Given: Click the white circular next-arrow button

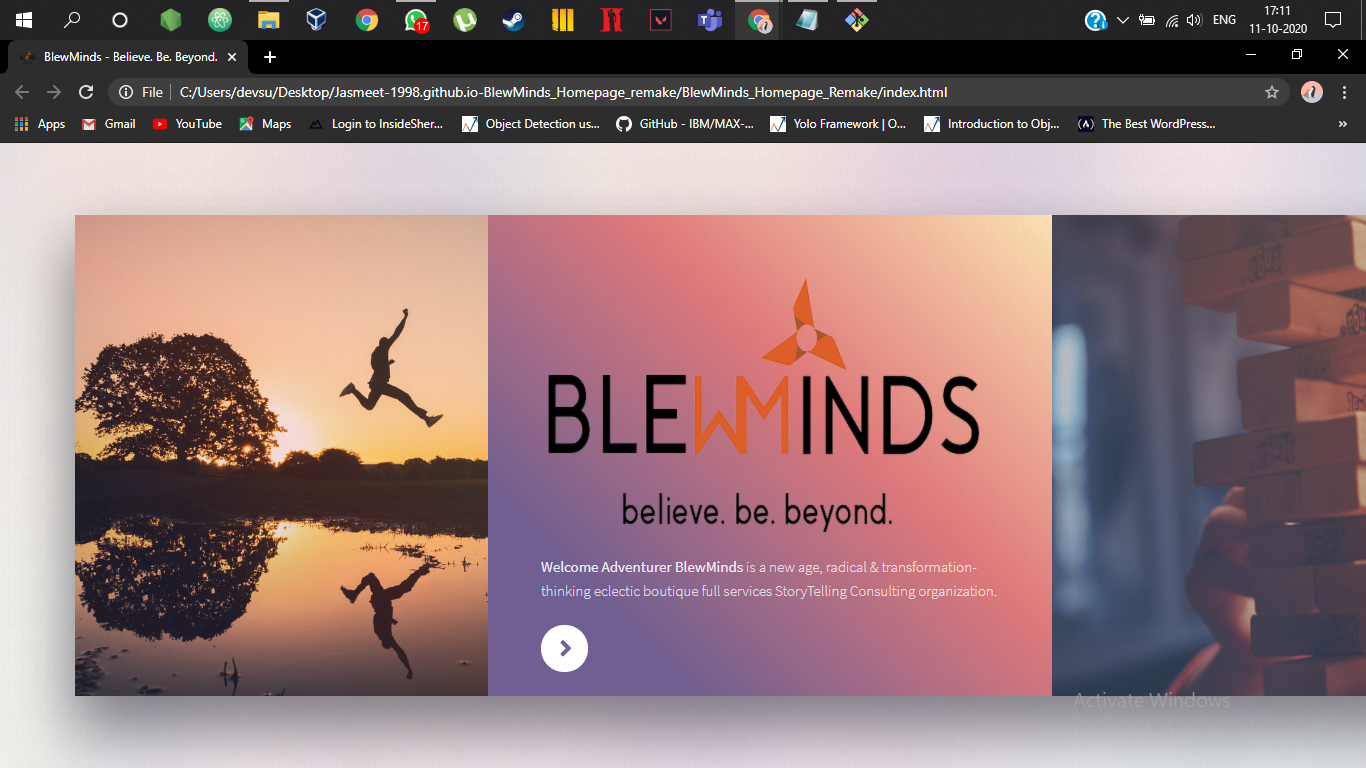Looking at the screenshot, I should click(x=564, y=648).
